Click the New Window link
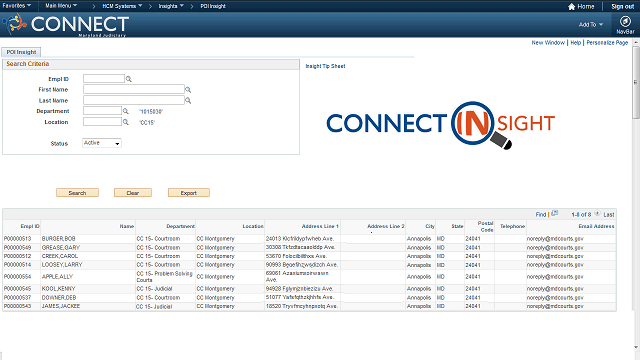 548,42
